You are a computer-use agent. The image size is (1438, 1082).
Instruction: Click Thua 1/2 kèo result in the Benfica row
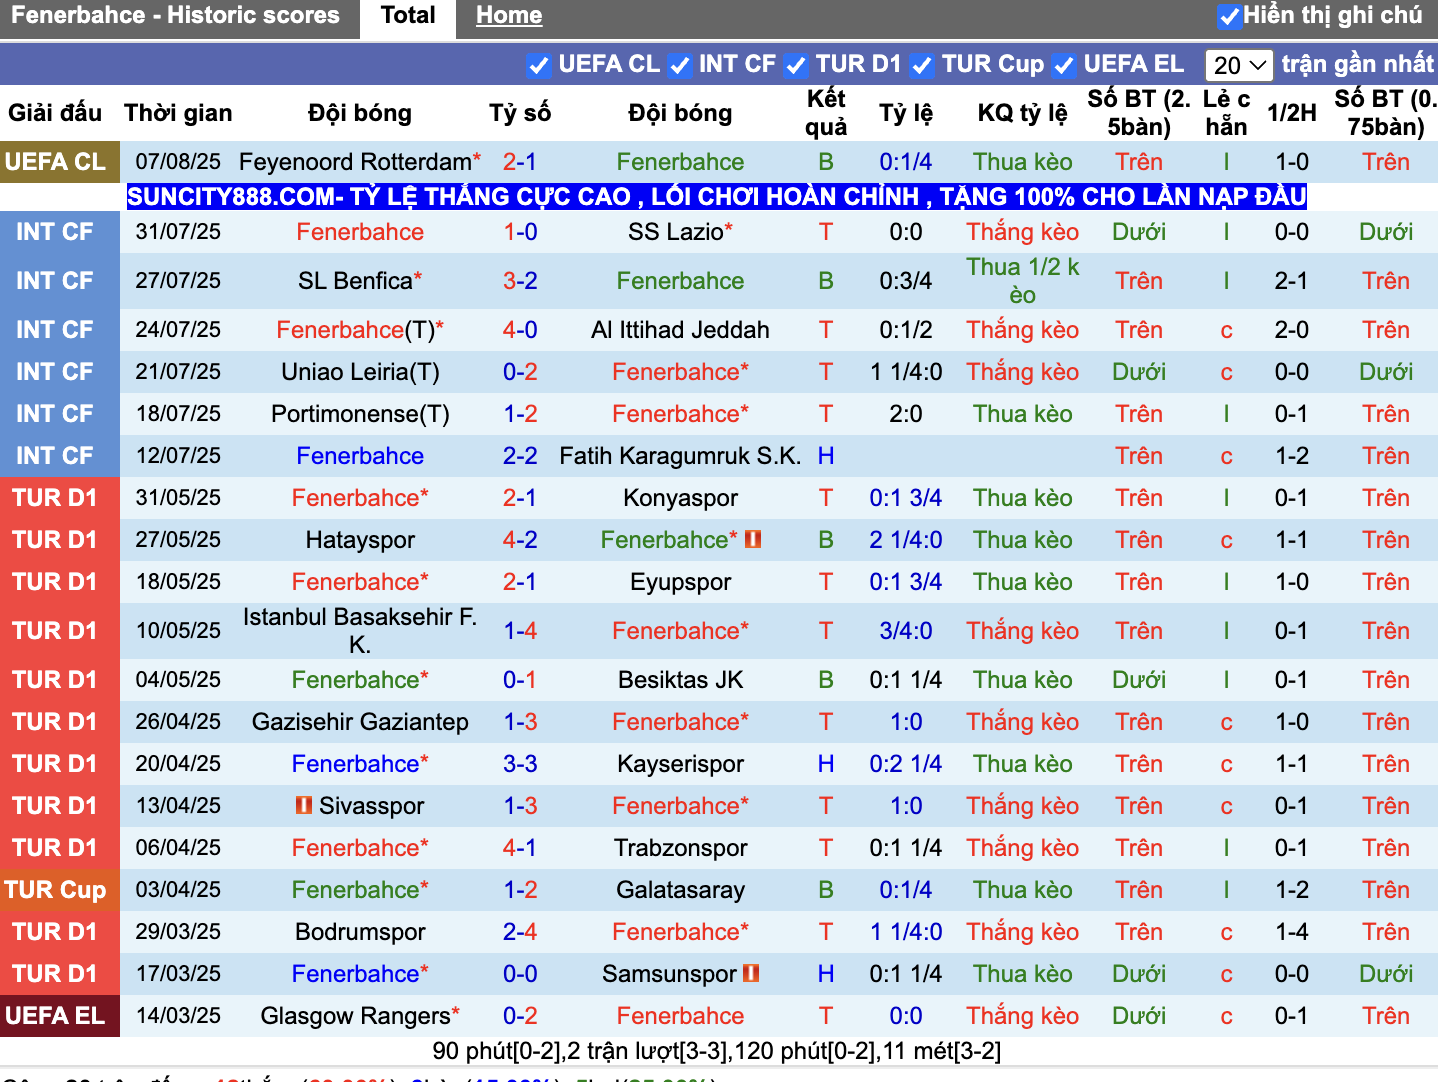[1022, 281]
